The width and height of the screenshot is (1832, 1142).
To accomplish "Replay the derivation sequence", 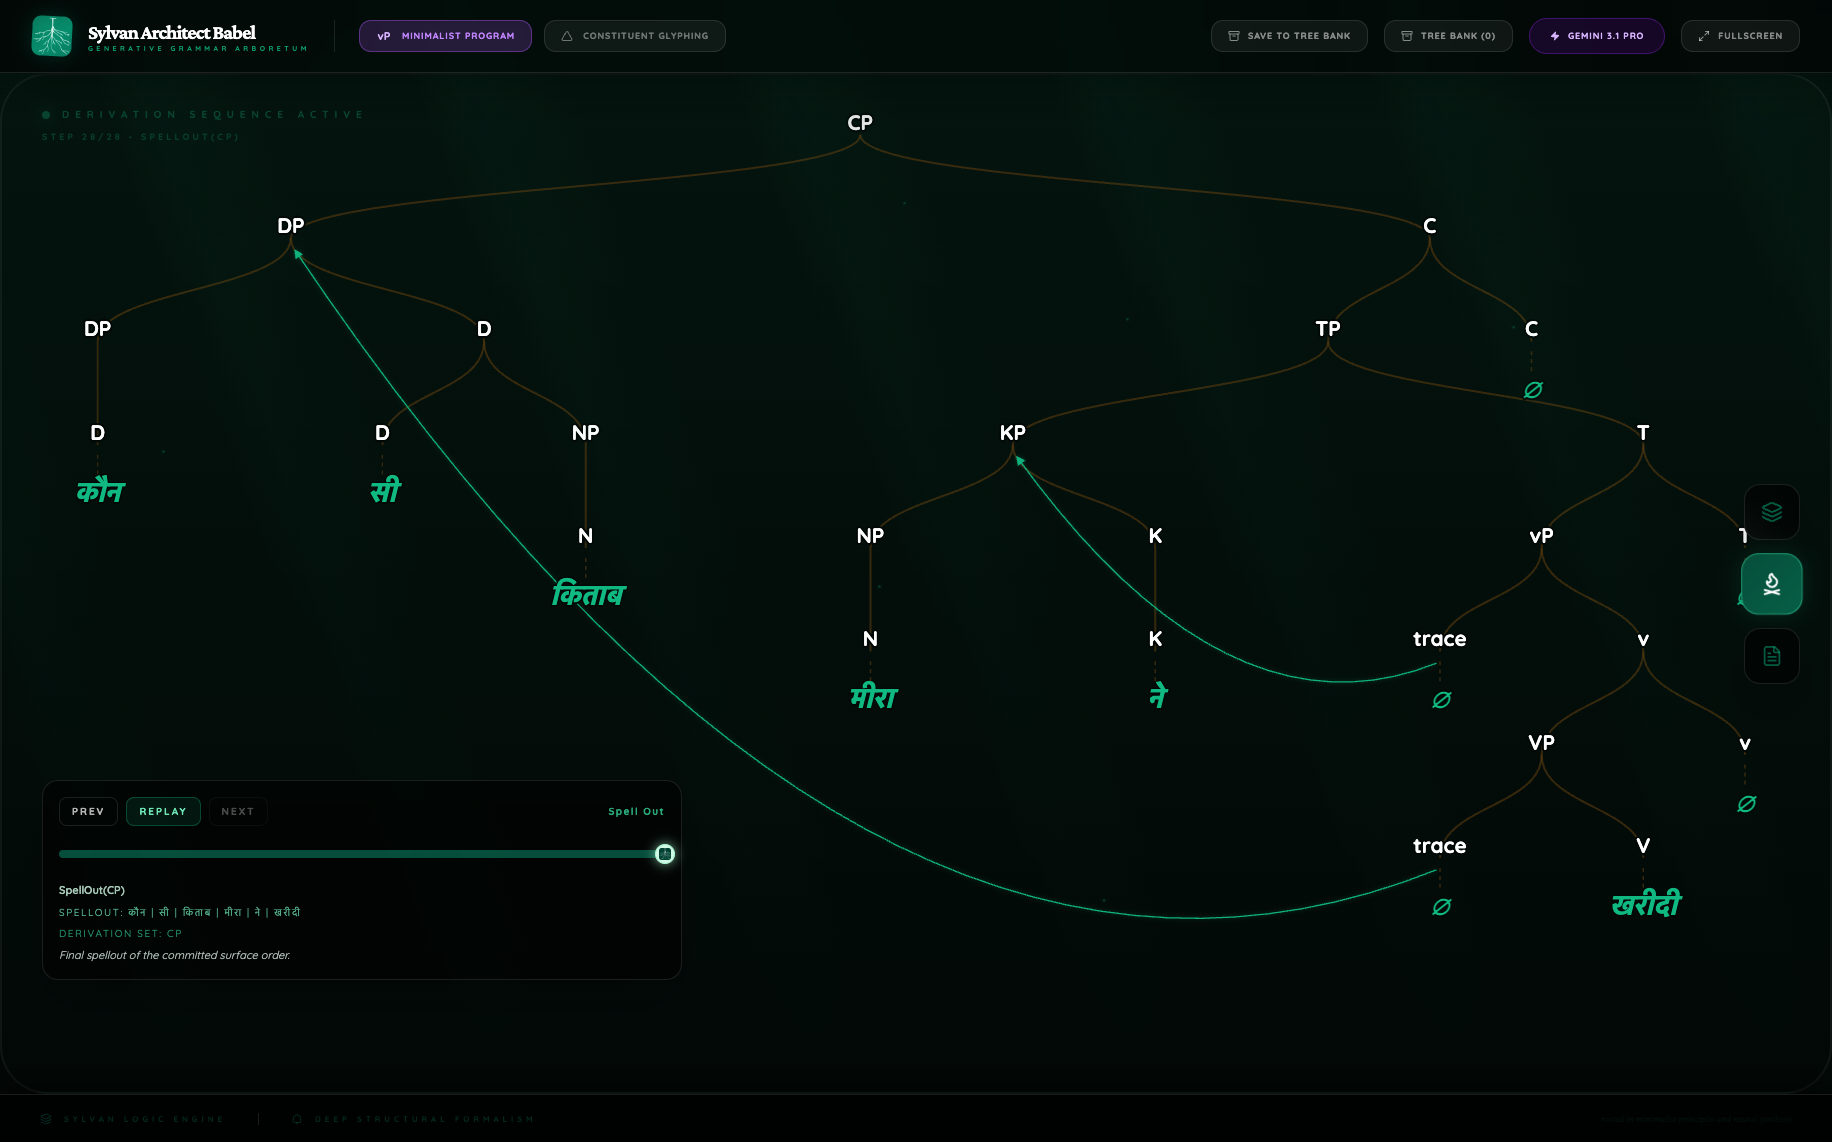I will (163, 812).
